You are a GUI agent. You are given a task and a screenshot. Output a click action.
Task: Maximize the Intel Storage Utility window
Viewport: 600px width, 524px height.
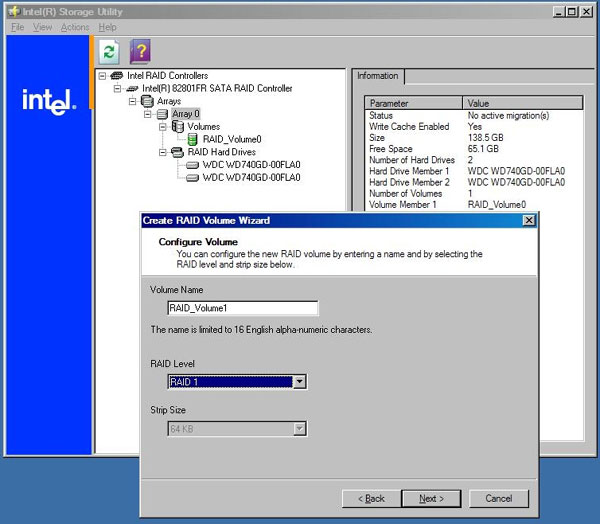coord(572,12)
